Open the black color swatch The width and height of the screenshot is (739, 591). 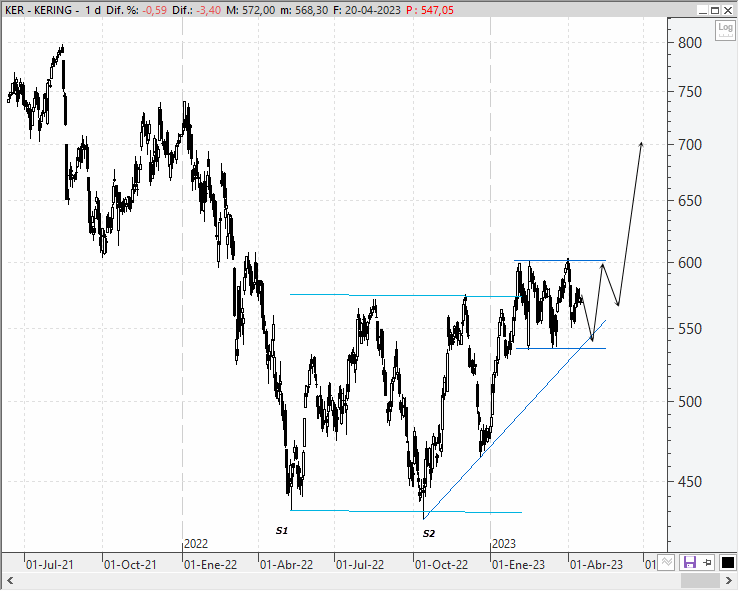[x=727, y=562]
